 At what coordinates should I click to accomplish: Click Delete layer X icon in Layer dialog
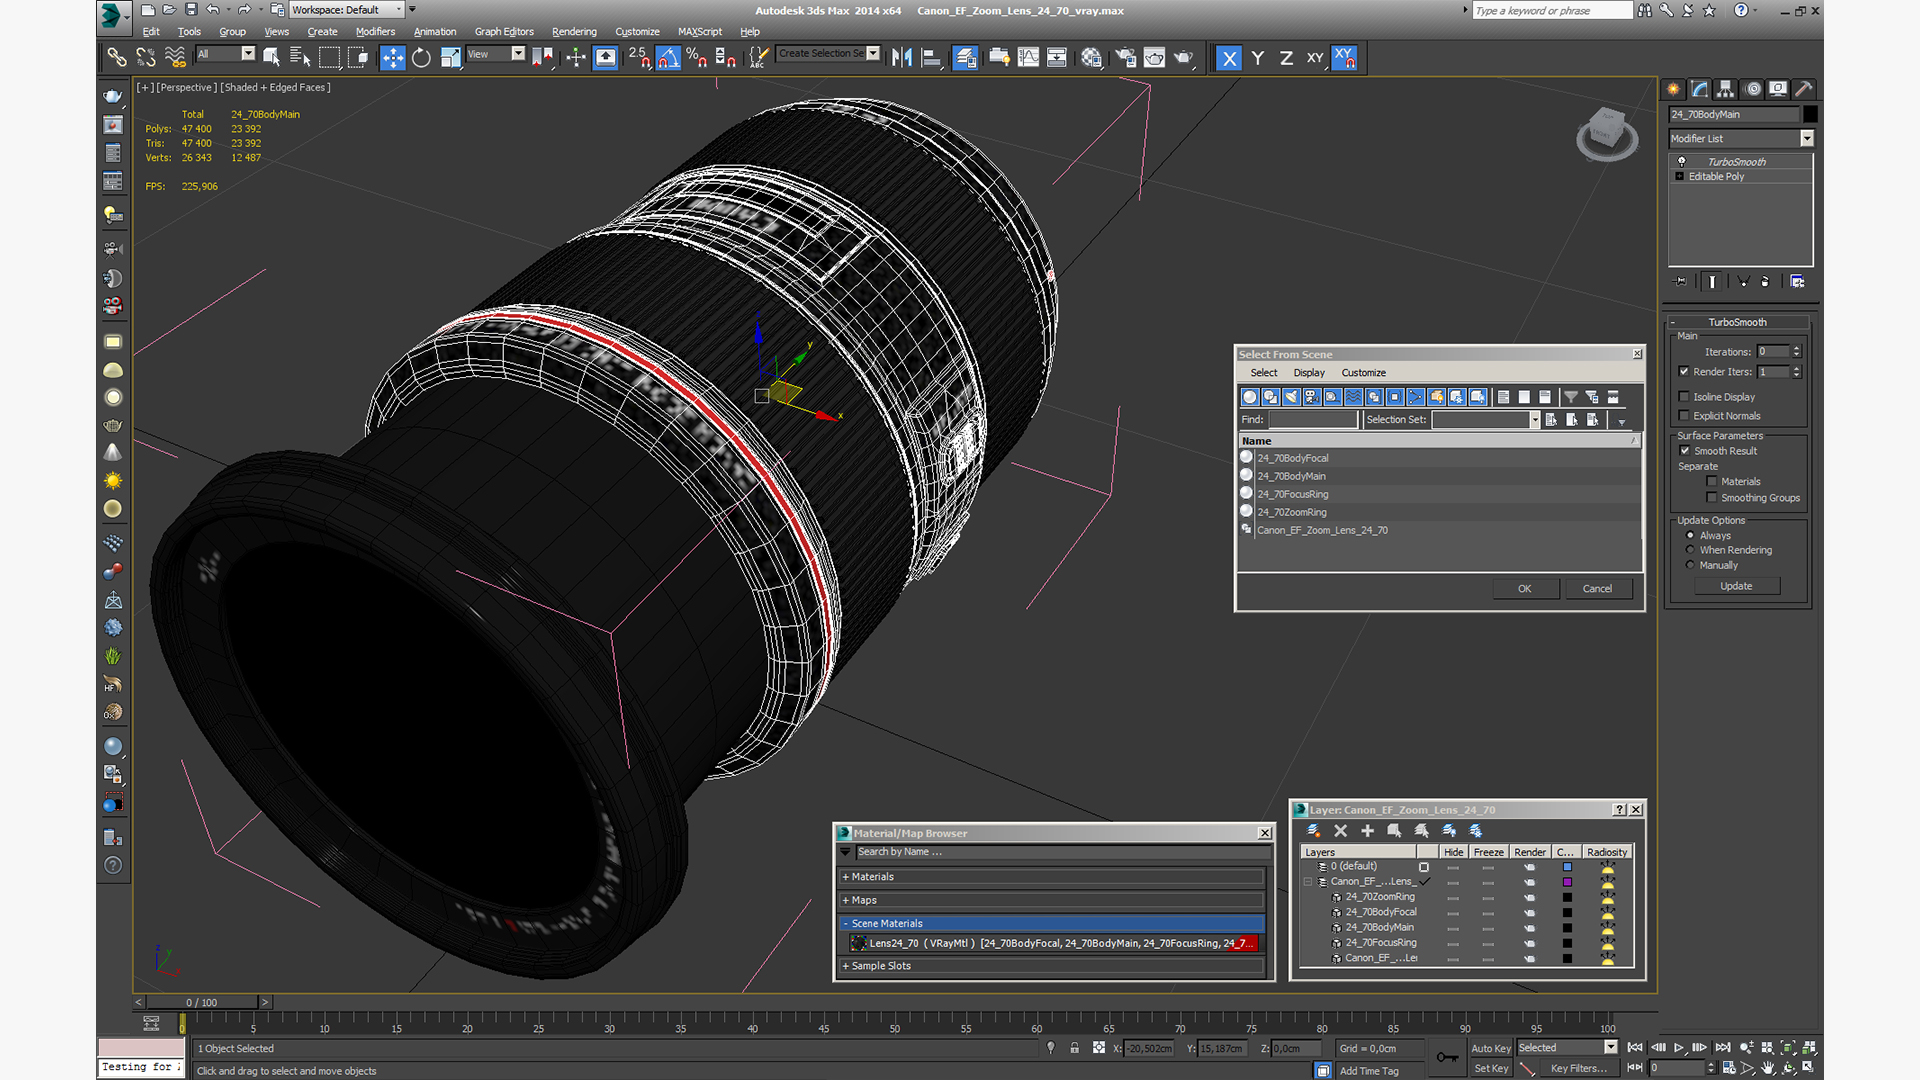pos(1340,831)
